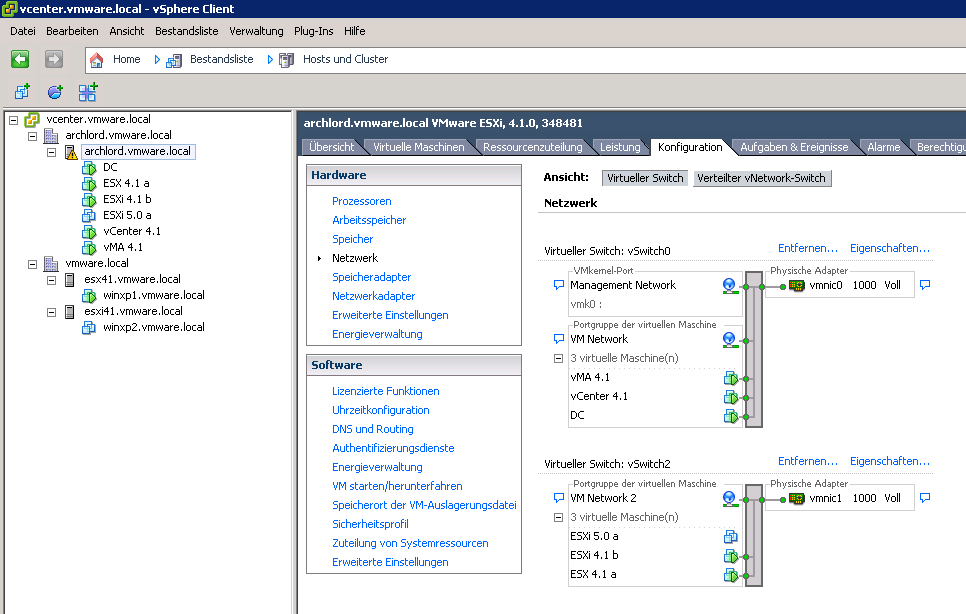The width and height of the screenshot is (966, 614).
Task: Click the green back navigation arrow
Action: [20, 59]
